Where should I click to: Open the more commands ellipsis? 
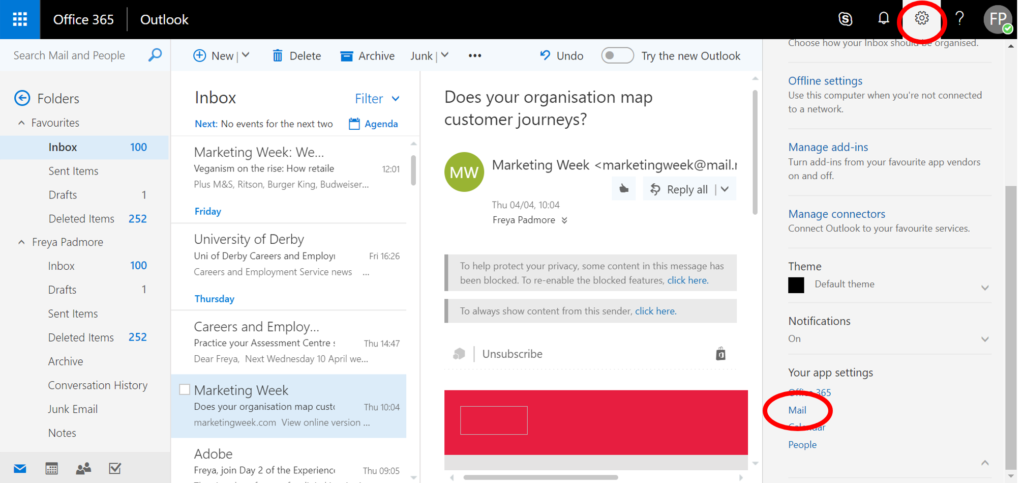475,56
